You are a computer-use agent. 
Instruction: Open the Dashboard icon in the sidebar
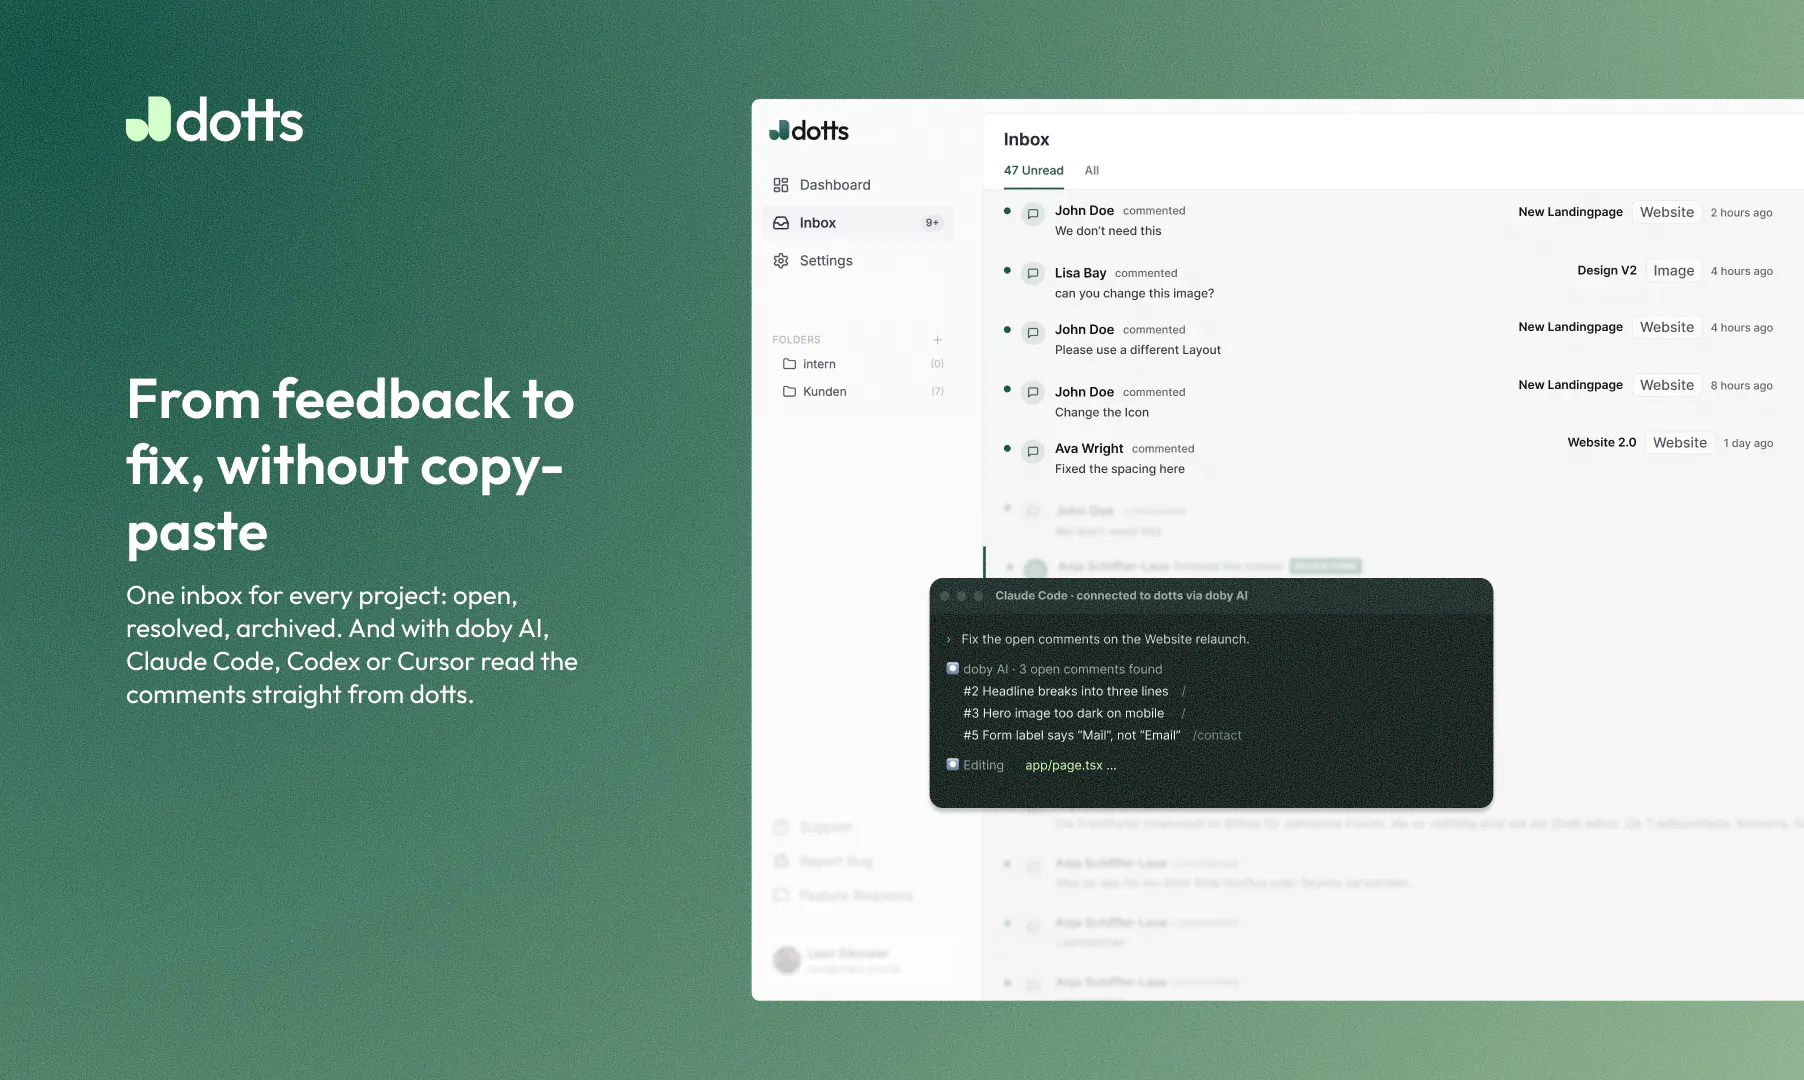781,185
